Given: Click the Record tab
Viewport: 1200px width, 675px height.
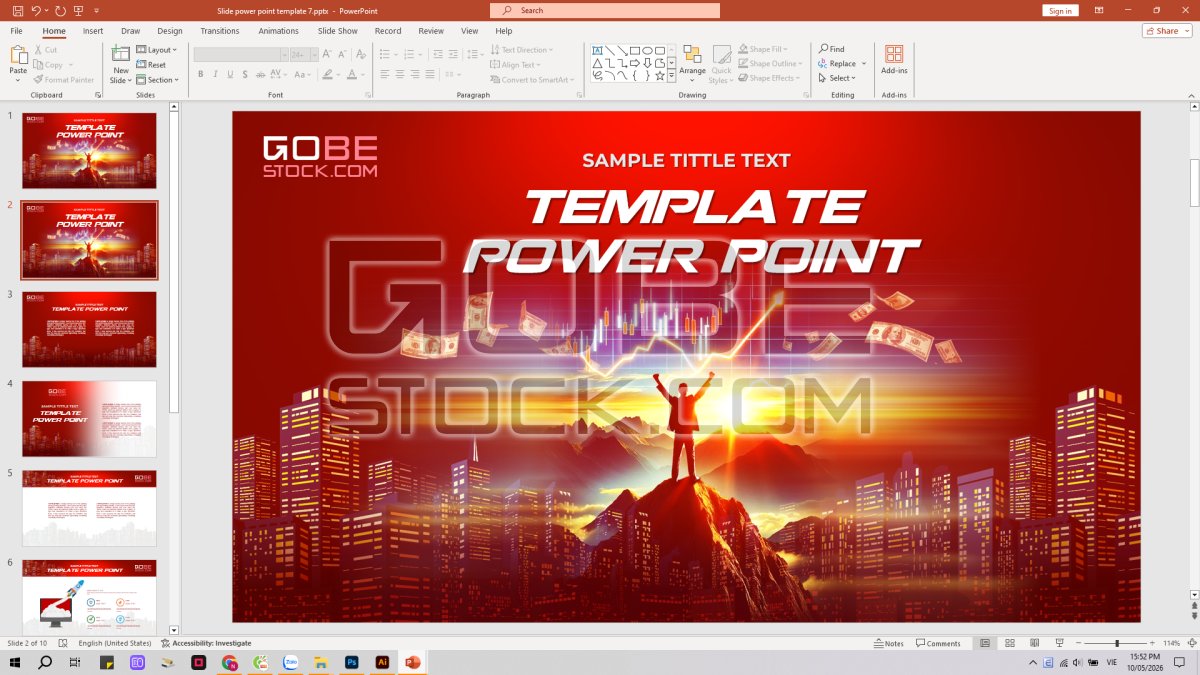Looking at the screenshot, I should coord(388,31).
